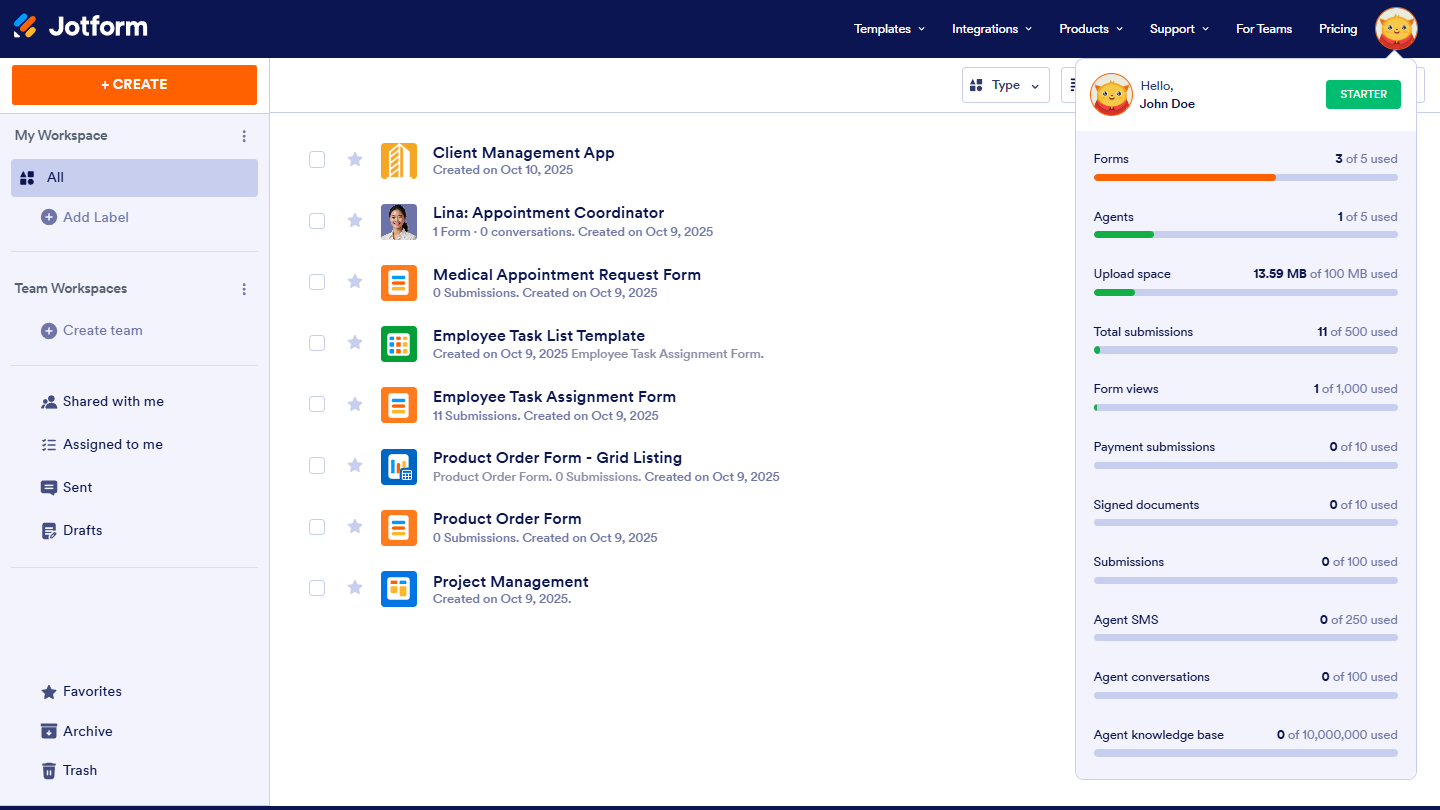1440x810 pixels.
Task: Click My Workspace three-dot options
Action: tap(244, 136)
